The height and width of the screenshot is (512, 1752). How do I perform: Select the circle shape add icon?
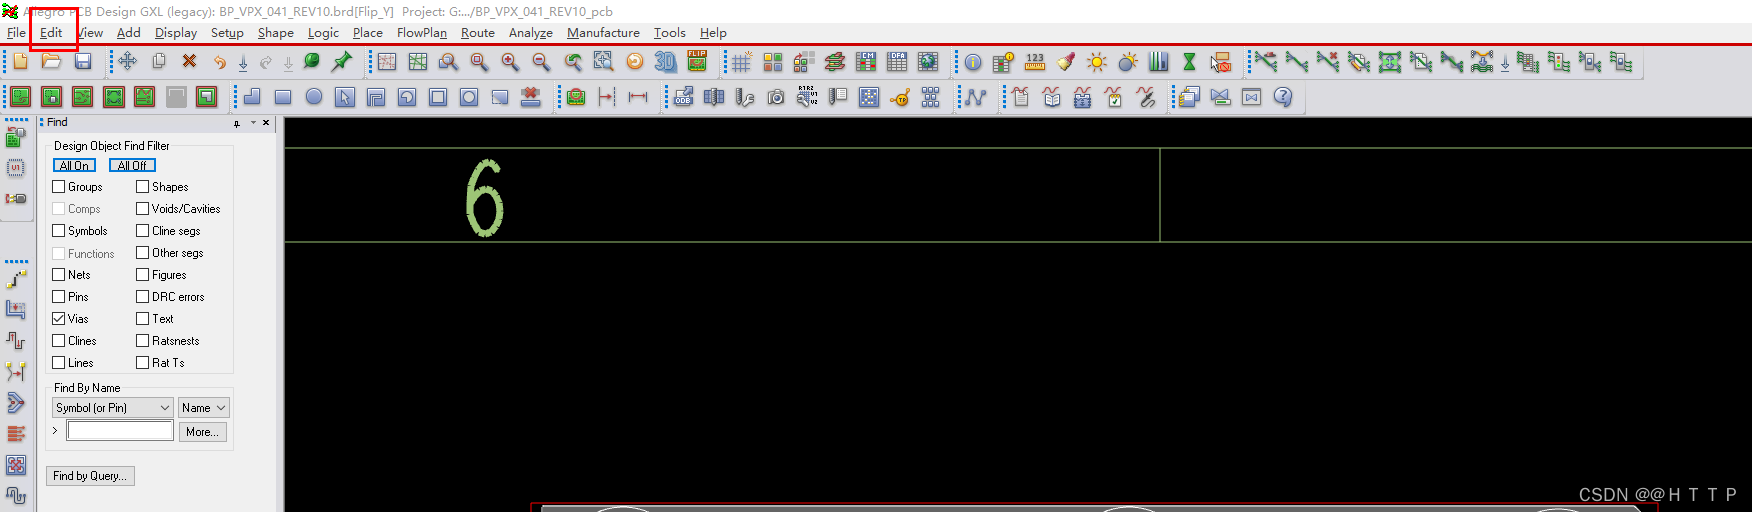point(314,97)
